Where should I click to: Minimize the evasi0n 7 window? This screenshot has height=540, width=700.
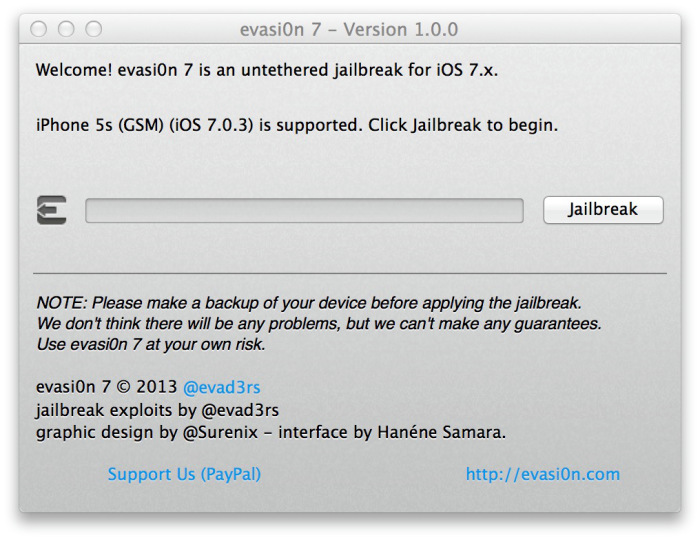[x=67, y=30]
